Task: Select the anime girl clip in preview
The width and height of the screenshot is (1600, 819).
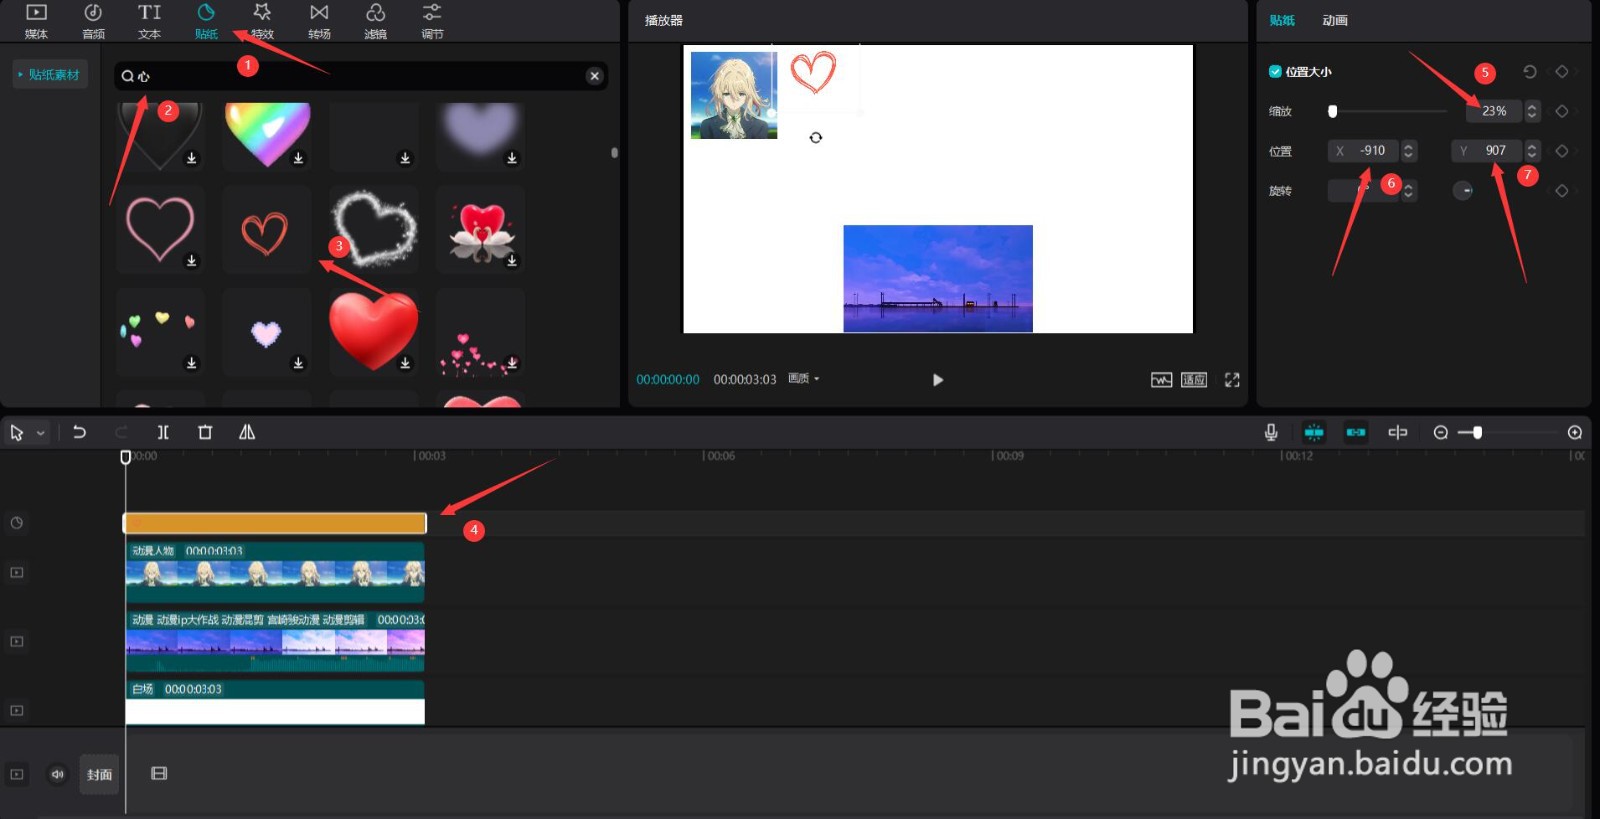Action: pos(734,95)
